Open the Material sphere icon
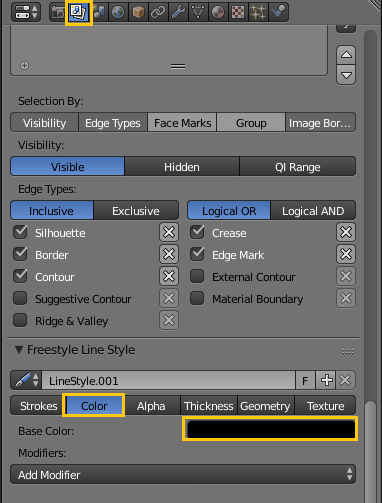This screenshot has height=503, width=382. [x=218, y=12]
